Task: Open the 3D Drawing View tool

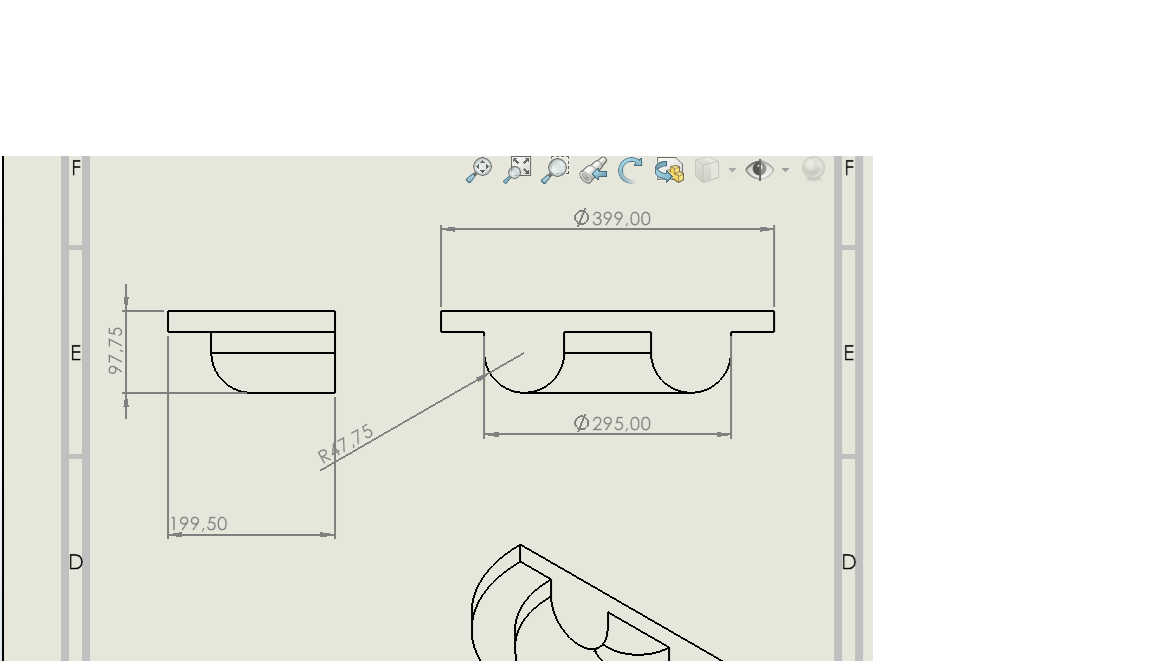Action: pyautogui.click(x=669, y=171)
